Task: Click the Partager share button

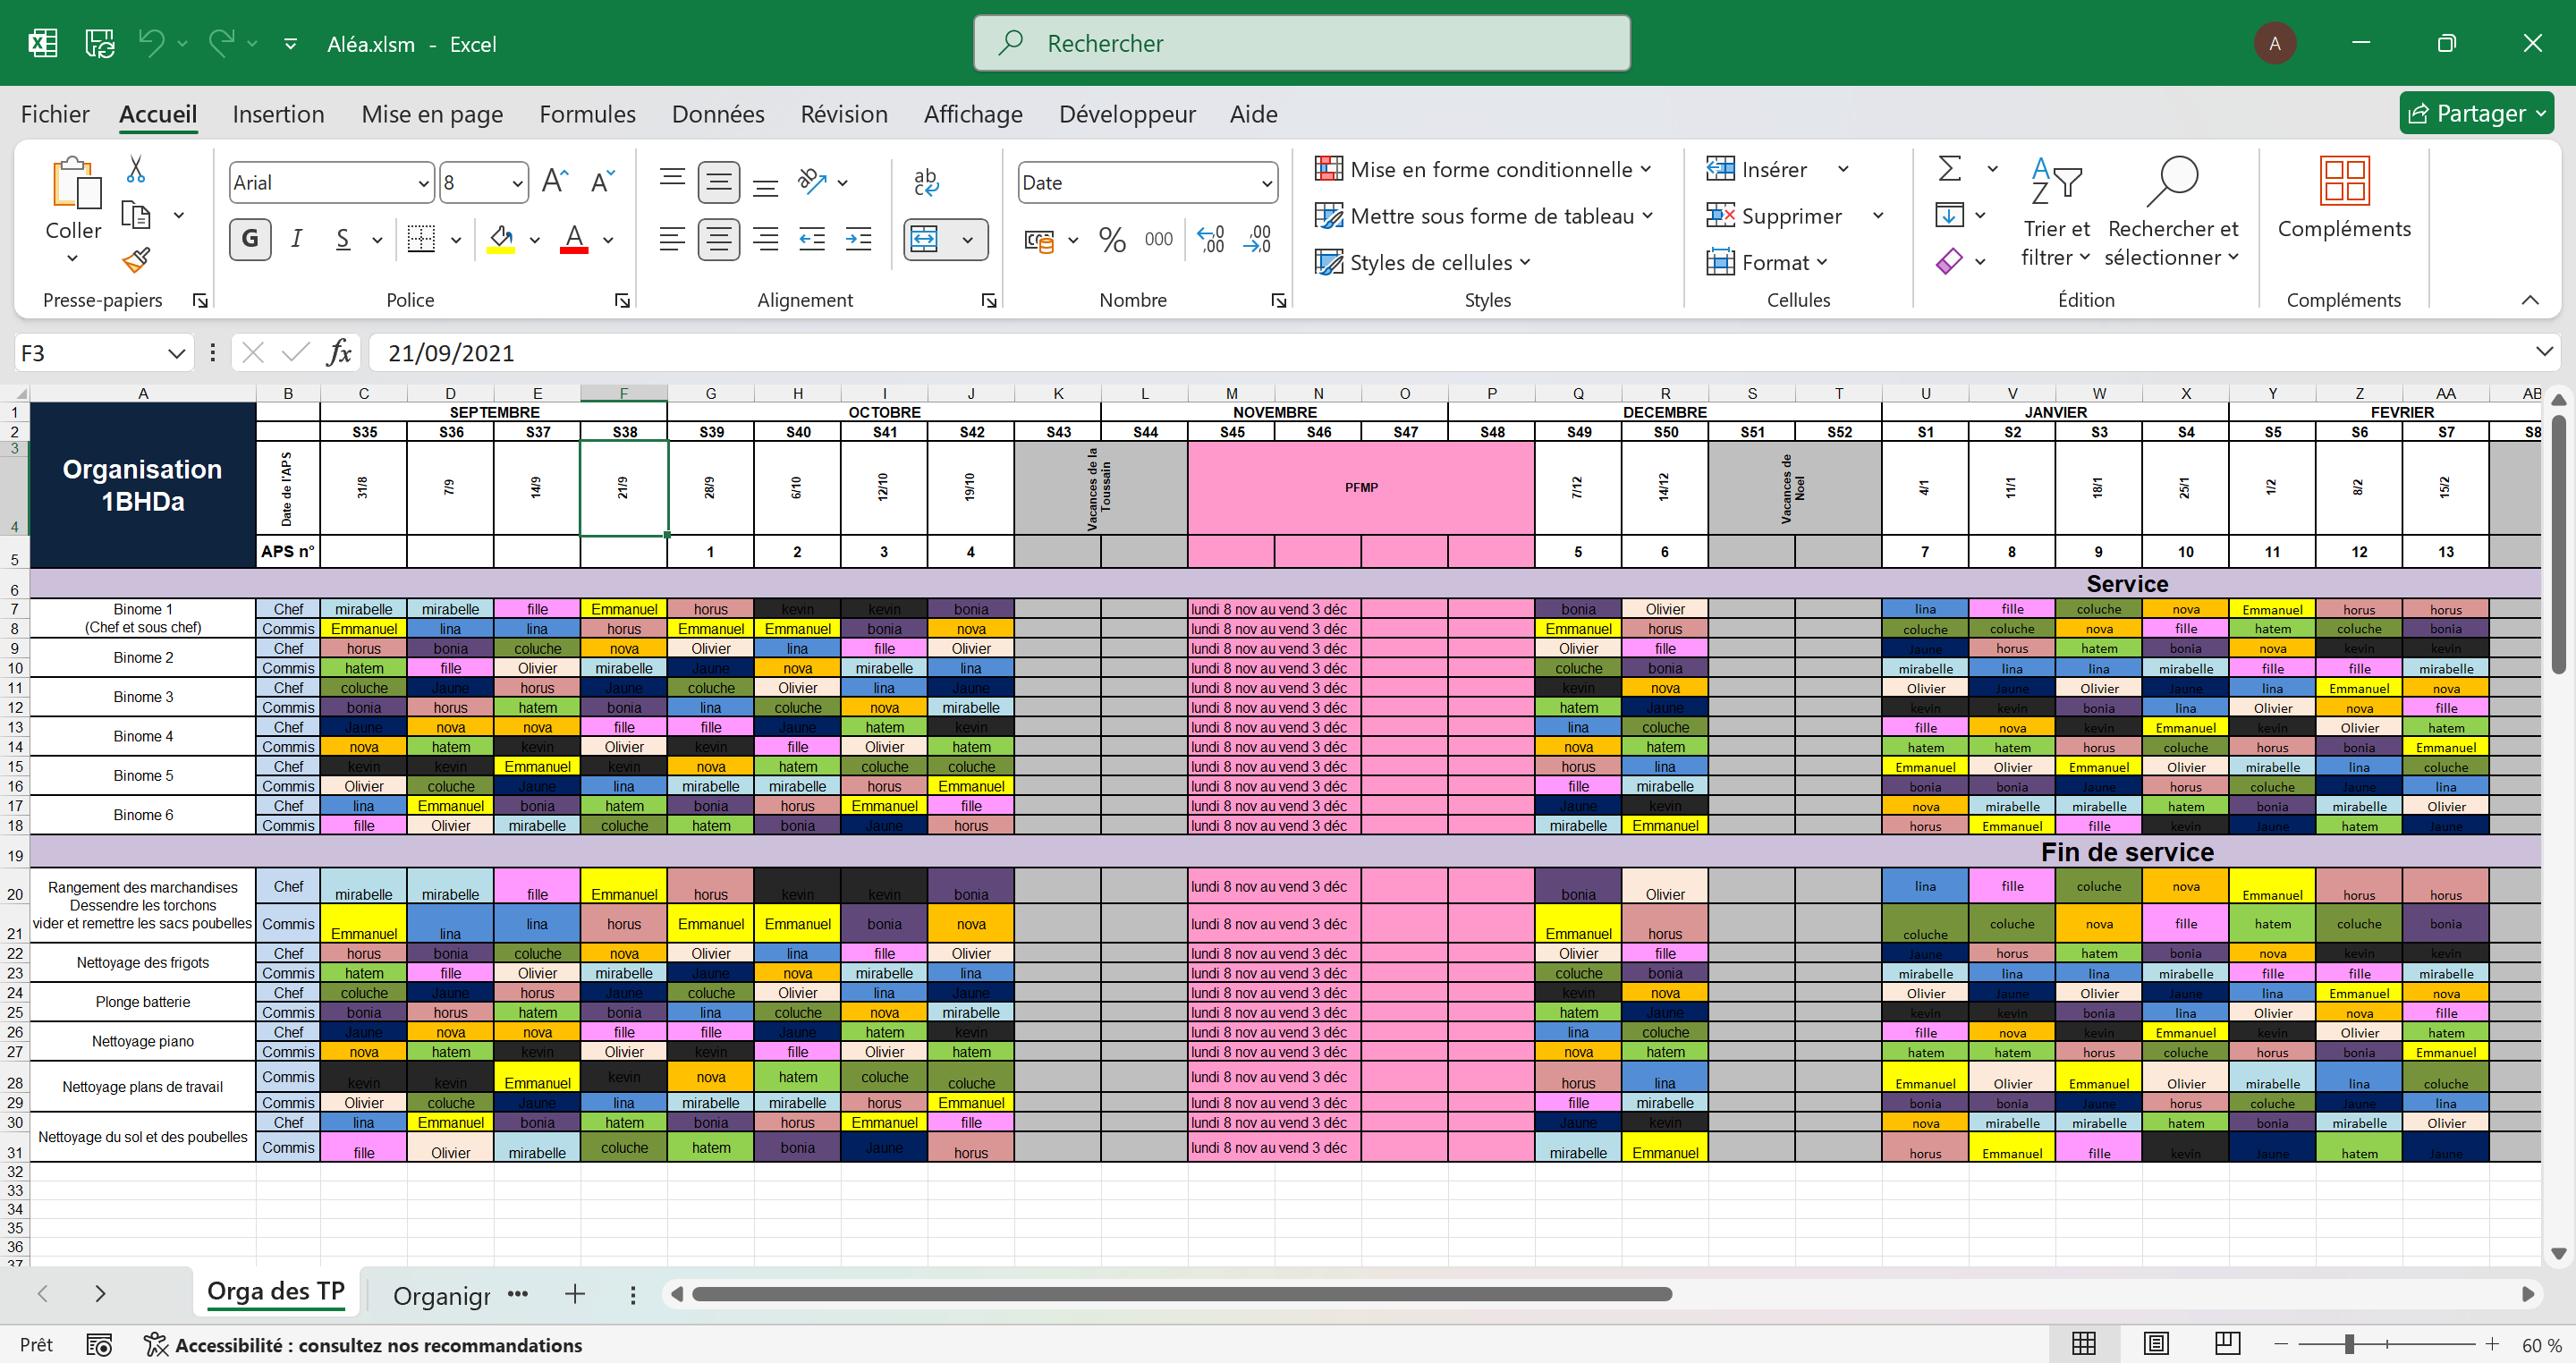Action: (x=2475, y=113)
